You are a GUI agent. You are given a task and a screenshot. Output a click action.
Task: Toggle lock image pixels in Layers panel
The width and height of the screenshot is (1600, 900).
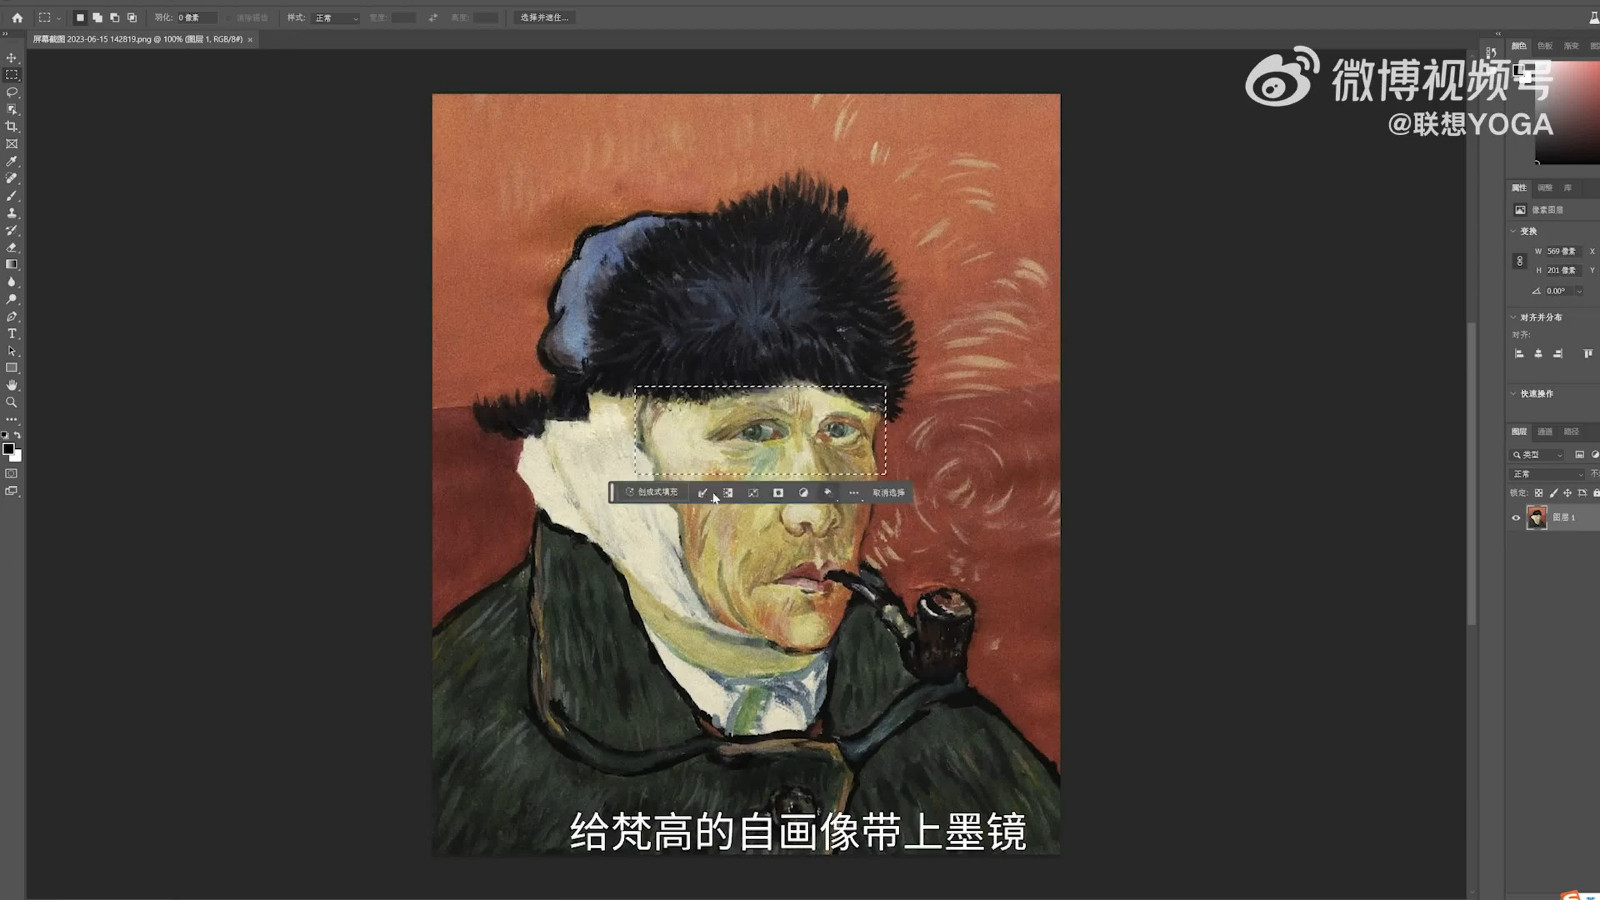tap(1553, 493)
